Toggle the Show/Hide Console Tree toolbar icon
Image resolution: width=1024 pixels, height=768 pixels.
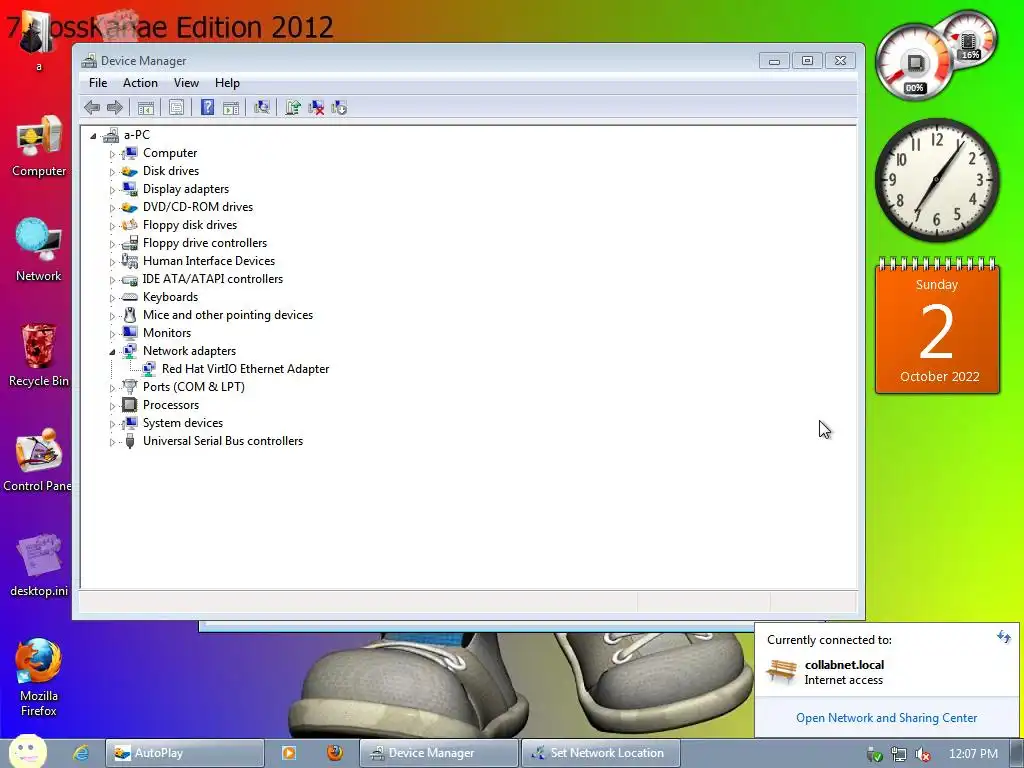pos(146,108)
